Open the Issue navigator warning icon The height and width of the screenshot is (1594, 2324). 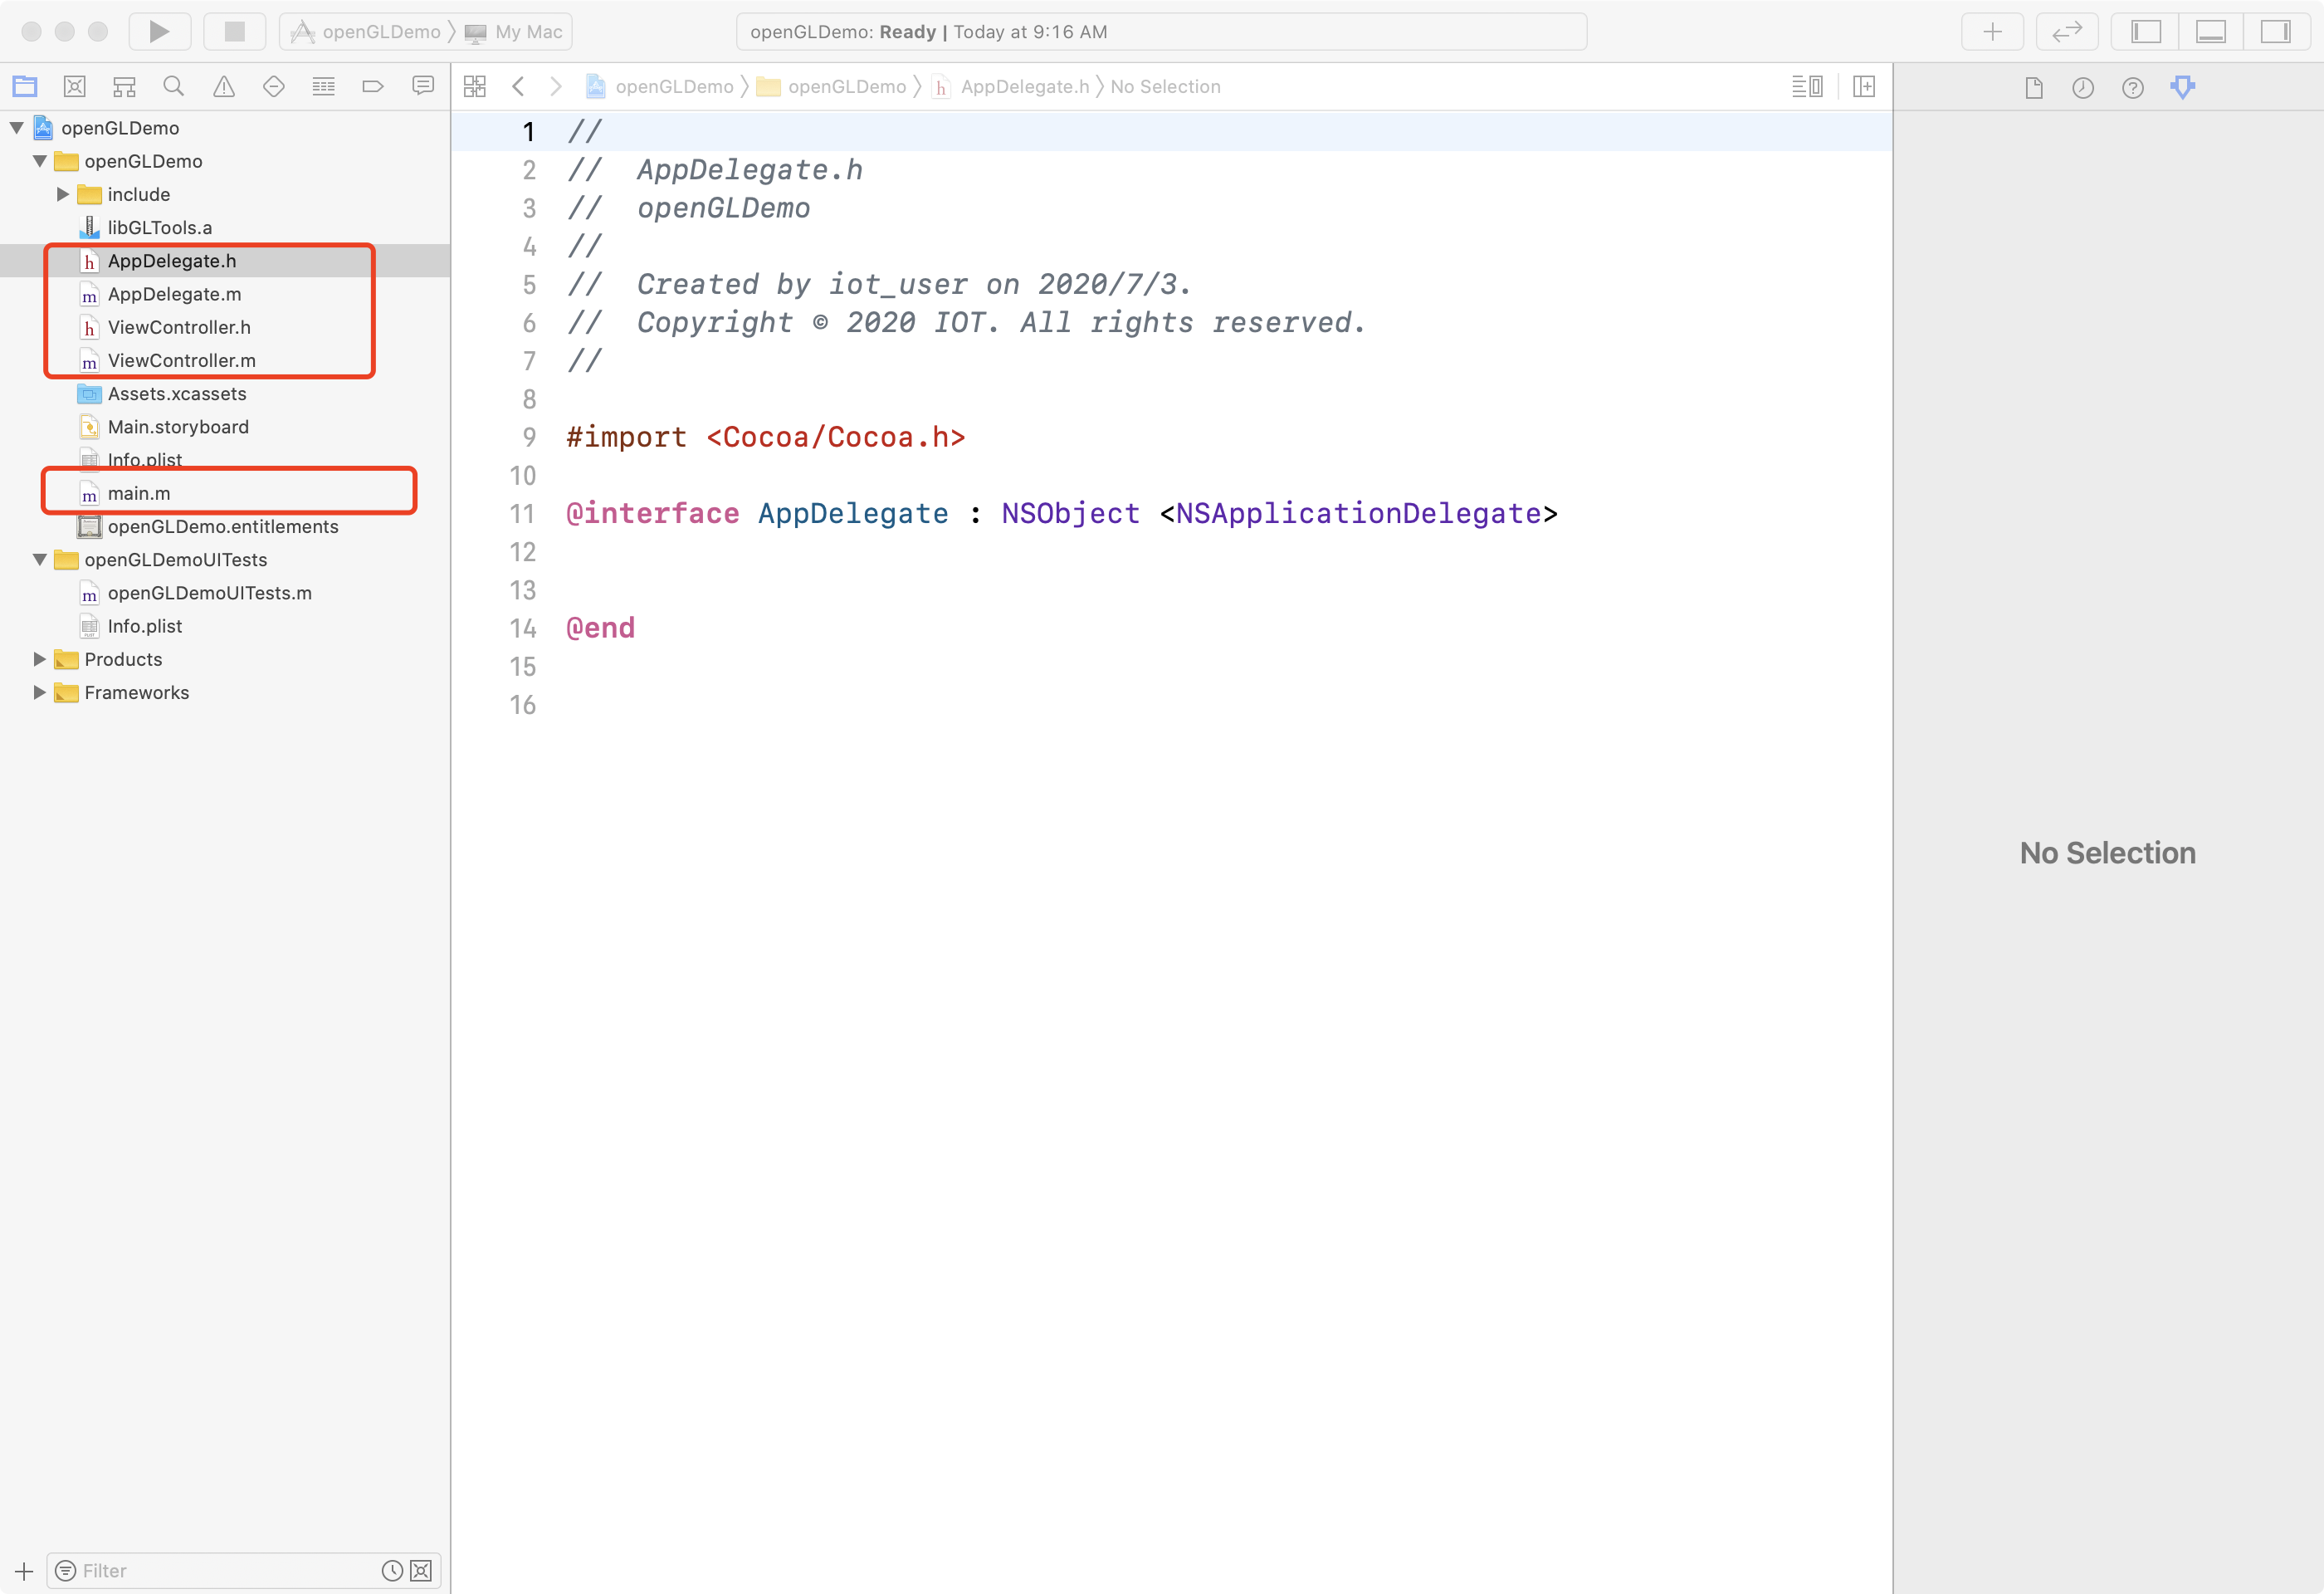click(x=224, y=87)
